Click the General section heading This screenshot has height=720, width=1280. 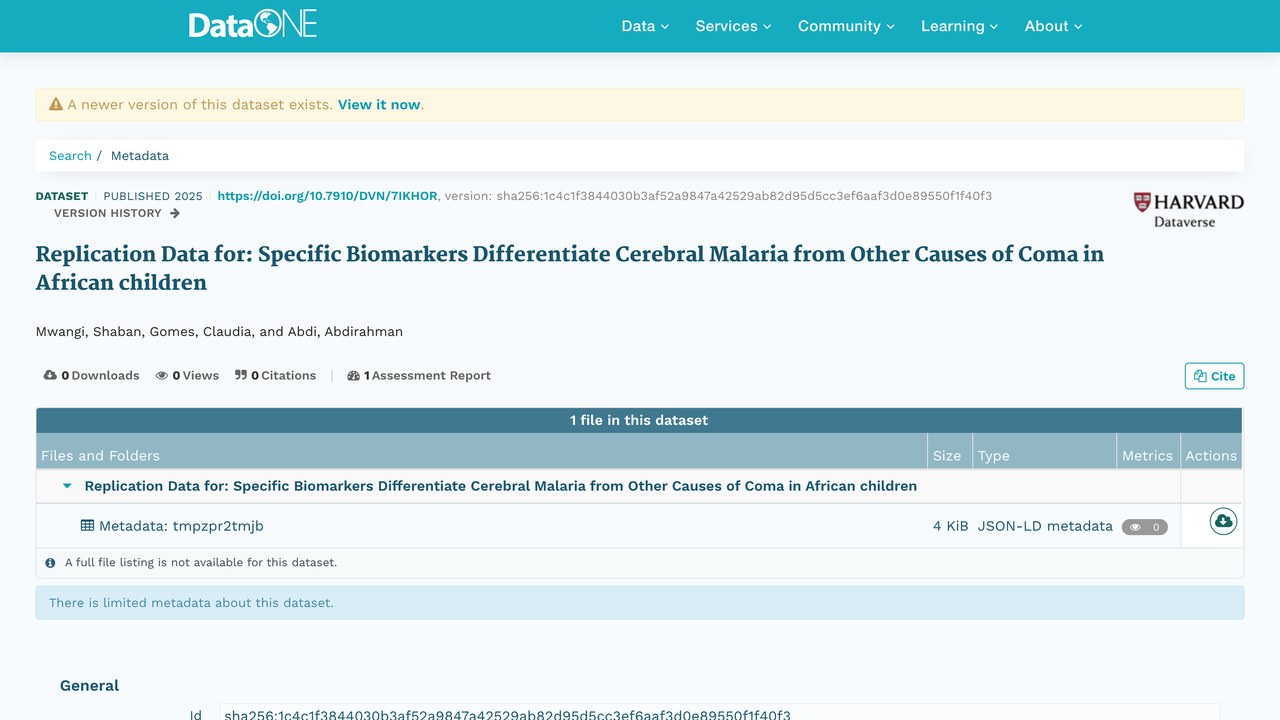click(x=89, y=686)
